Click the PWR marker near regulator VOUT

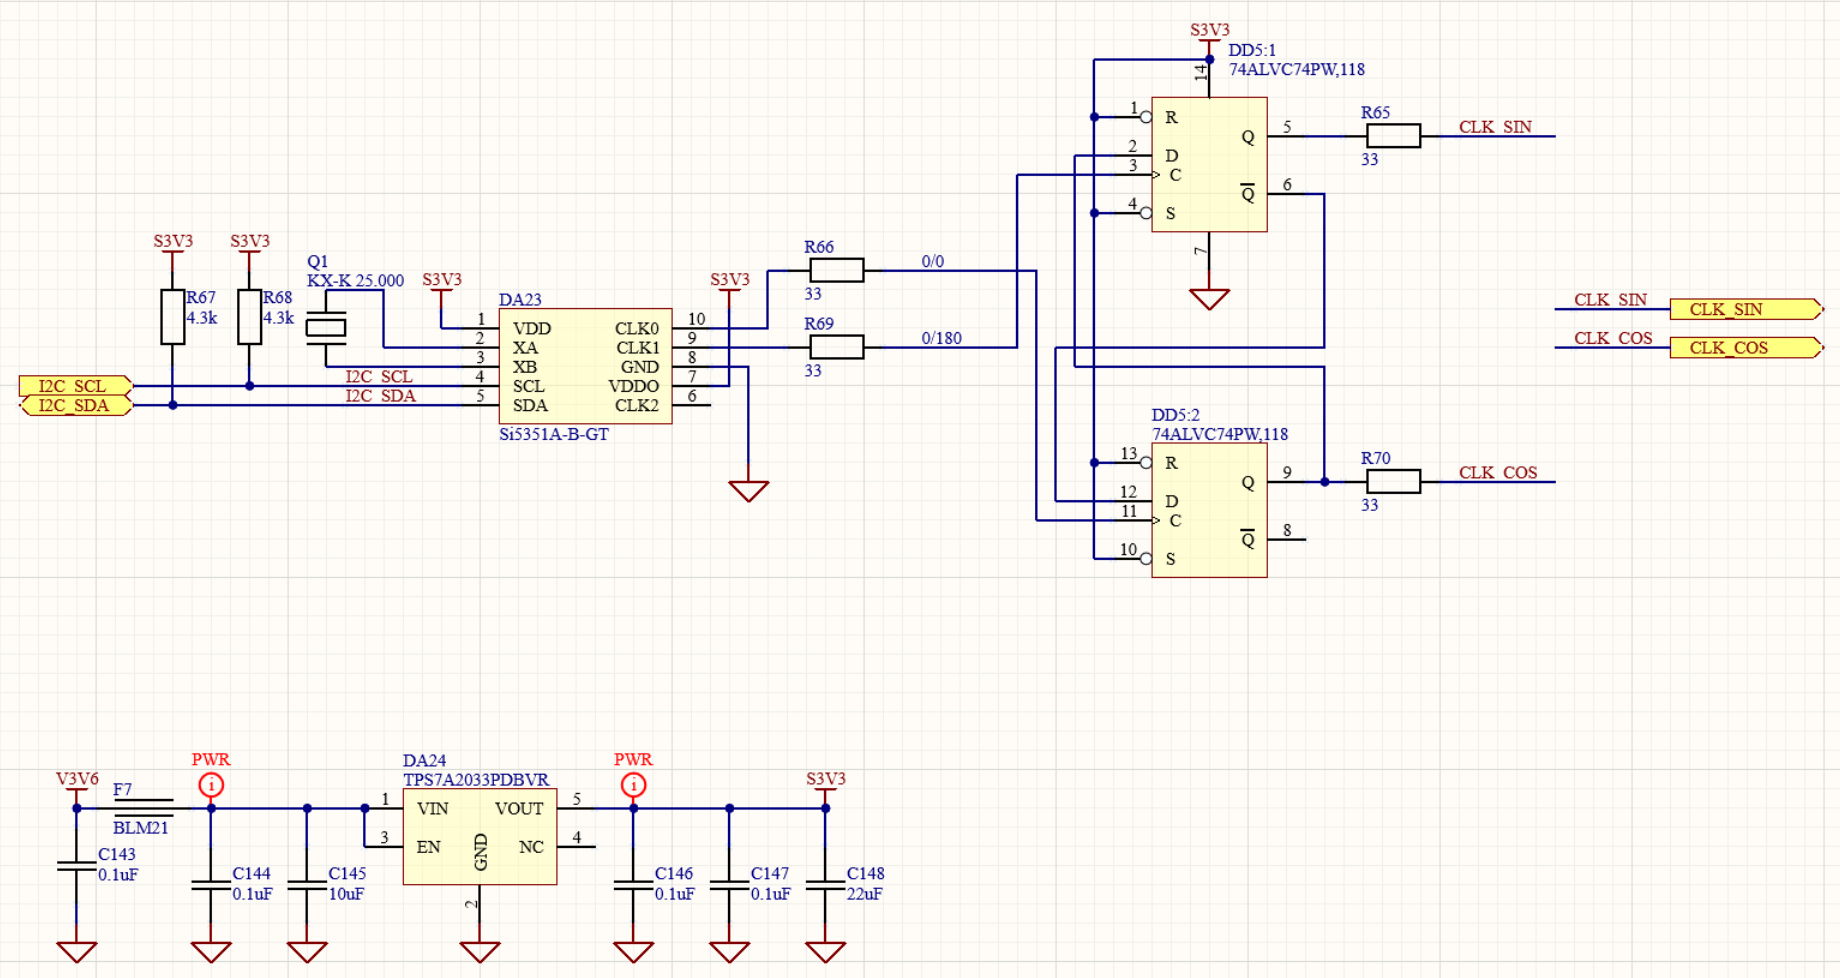coord(633,785)
